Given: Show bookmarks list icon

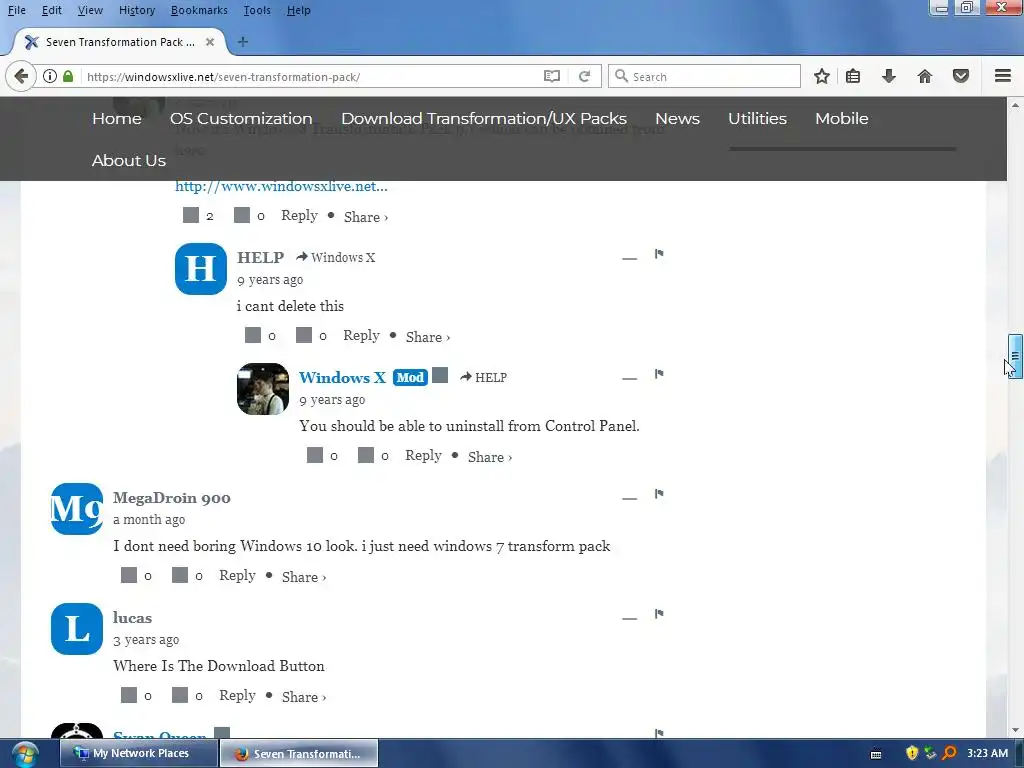Looking at the screenshot, I should pyautogui.click(x=852, y=76).
